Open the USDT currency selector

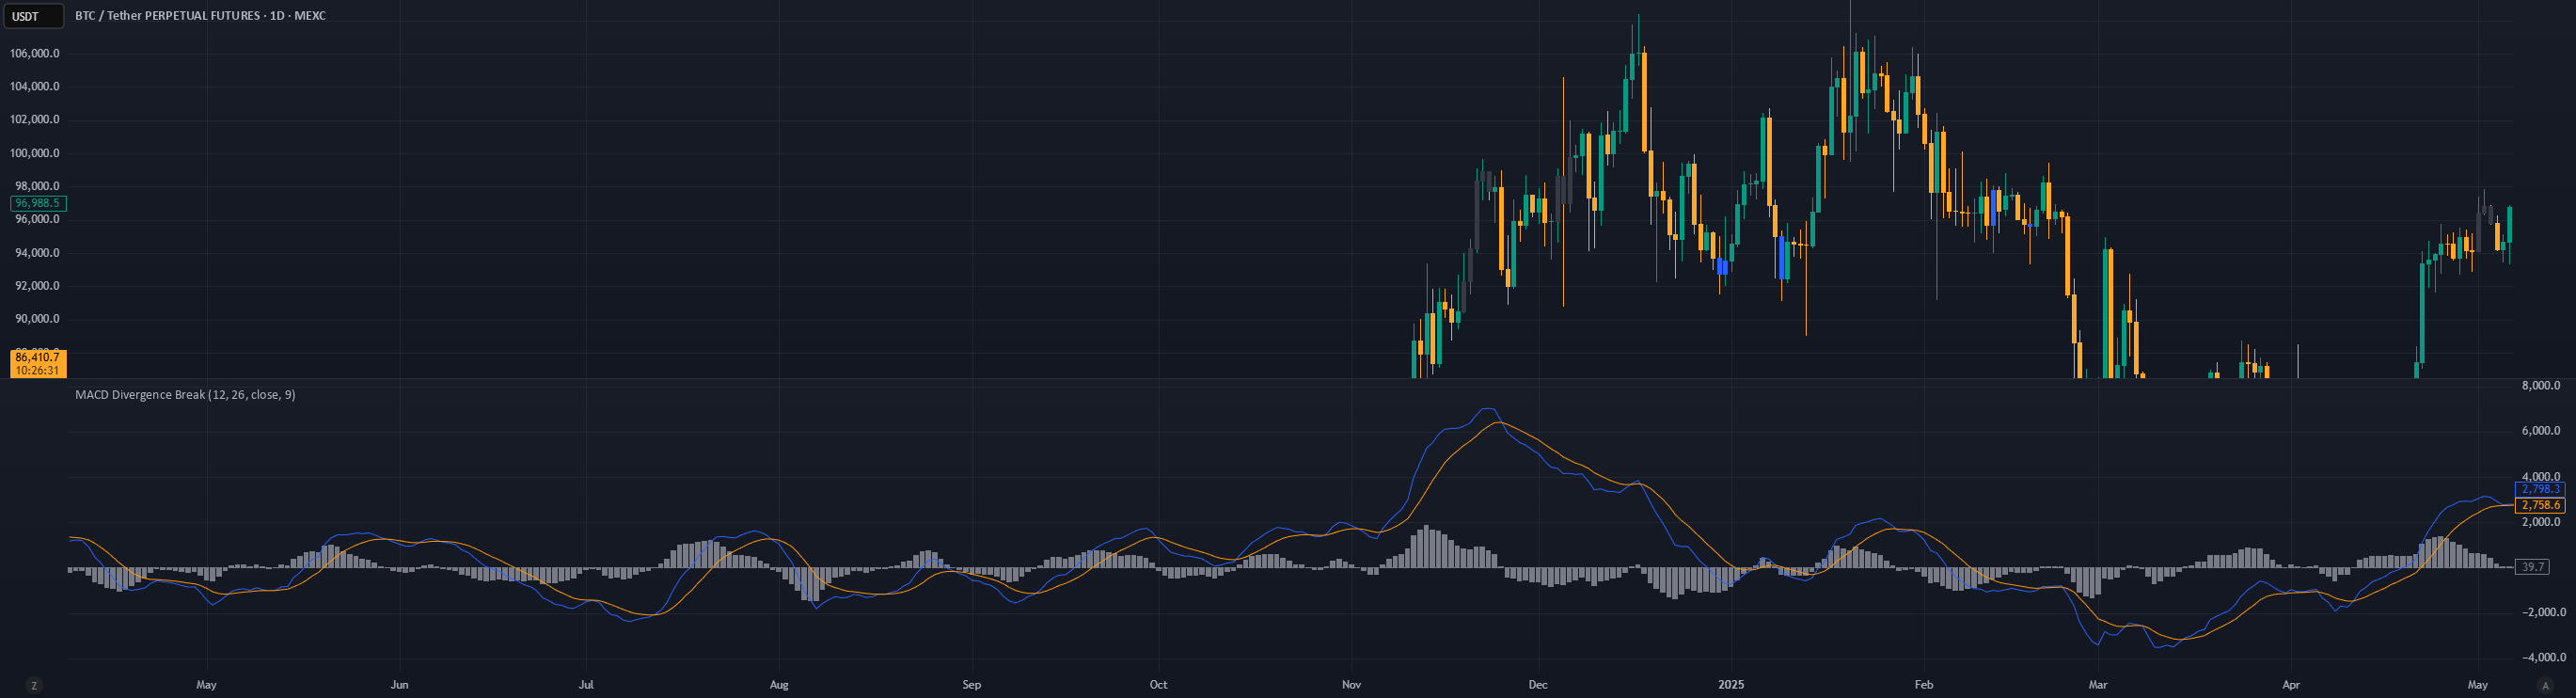[35, 16]
